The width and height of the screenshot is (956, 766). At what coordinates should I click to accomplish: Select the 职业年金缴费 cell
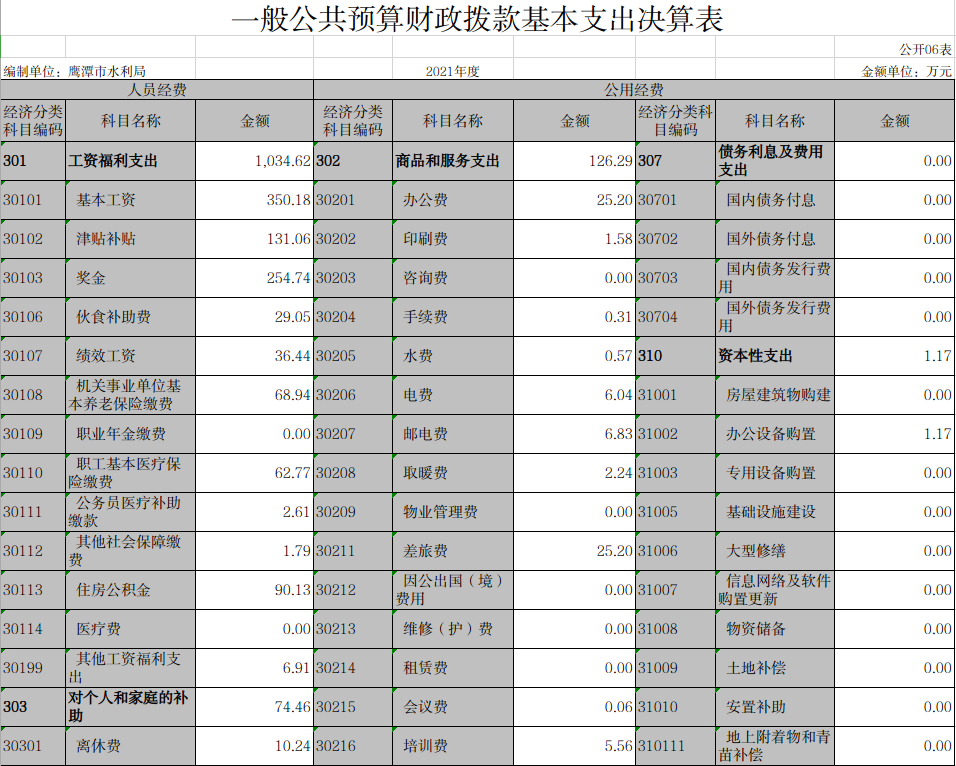tap(130, 434)
